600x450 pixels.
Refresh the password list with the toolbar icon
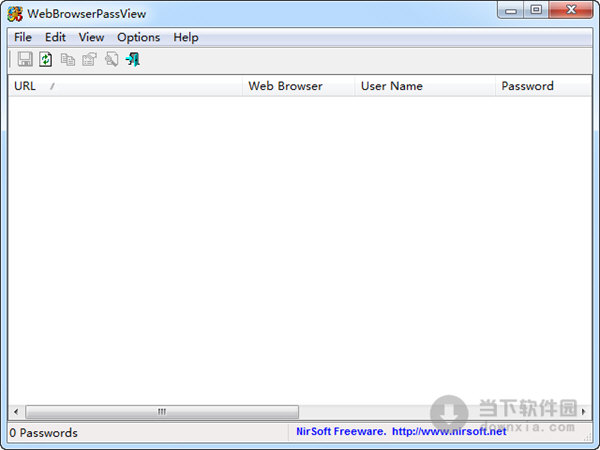(x=46, y=59)
